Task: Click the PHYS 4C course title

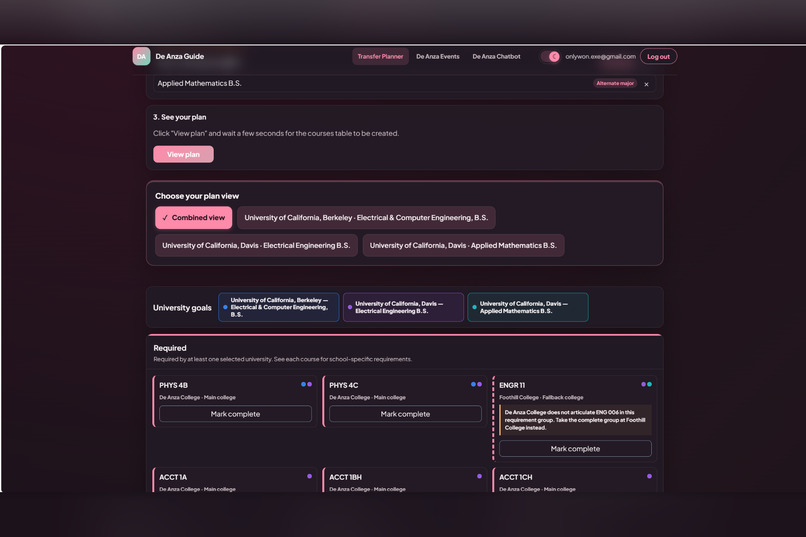Action: pos(344,385)
